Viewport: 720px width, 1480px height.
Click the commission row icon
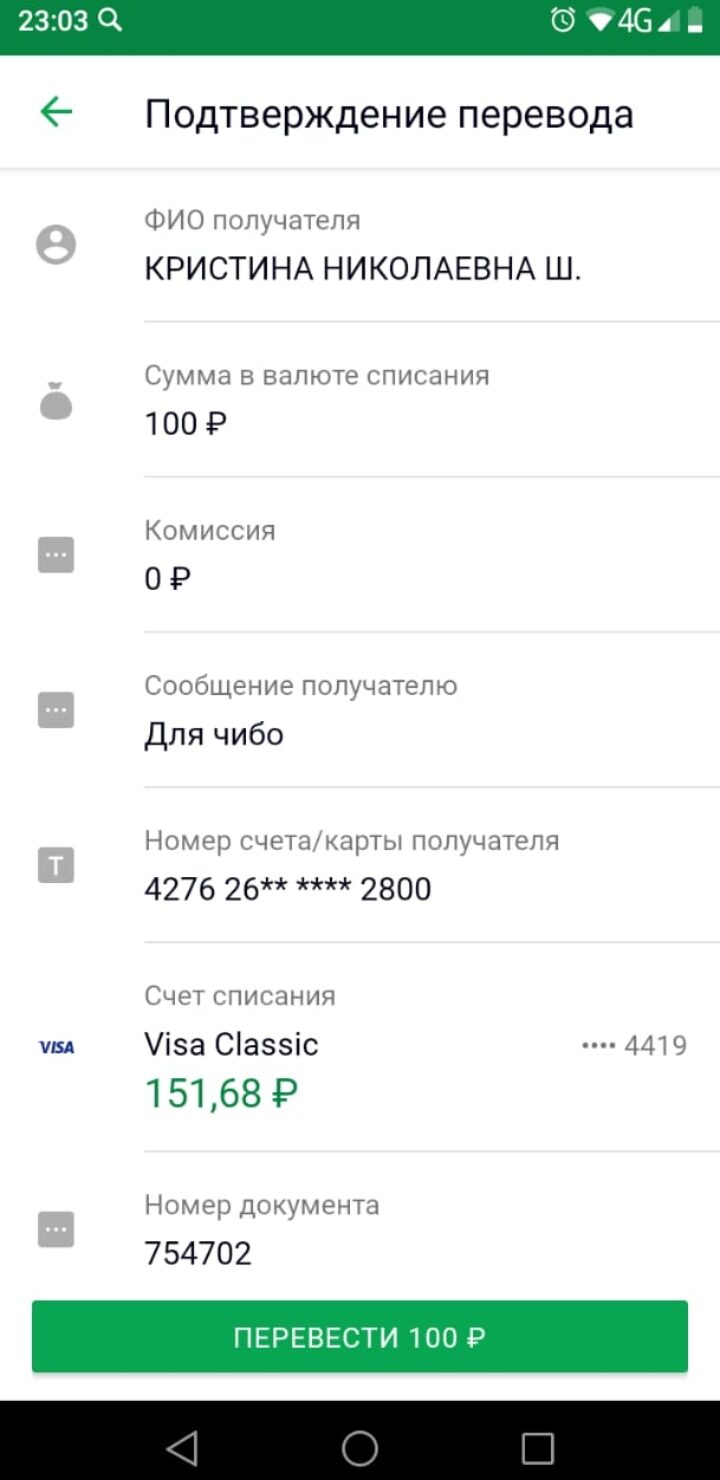[56, 555]
